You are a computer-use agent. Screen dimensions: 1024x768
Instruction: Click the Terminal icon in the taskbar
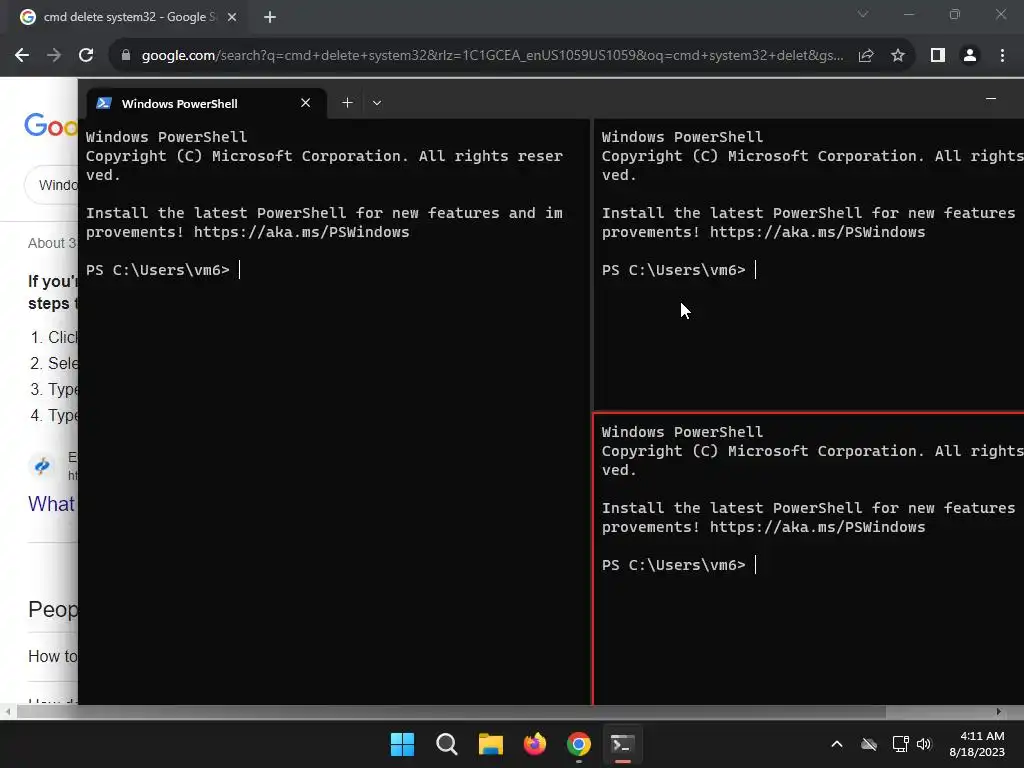[622, 744]
